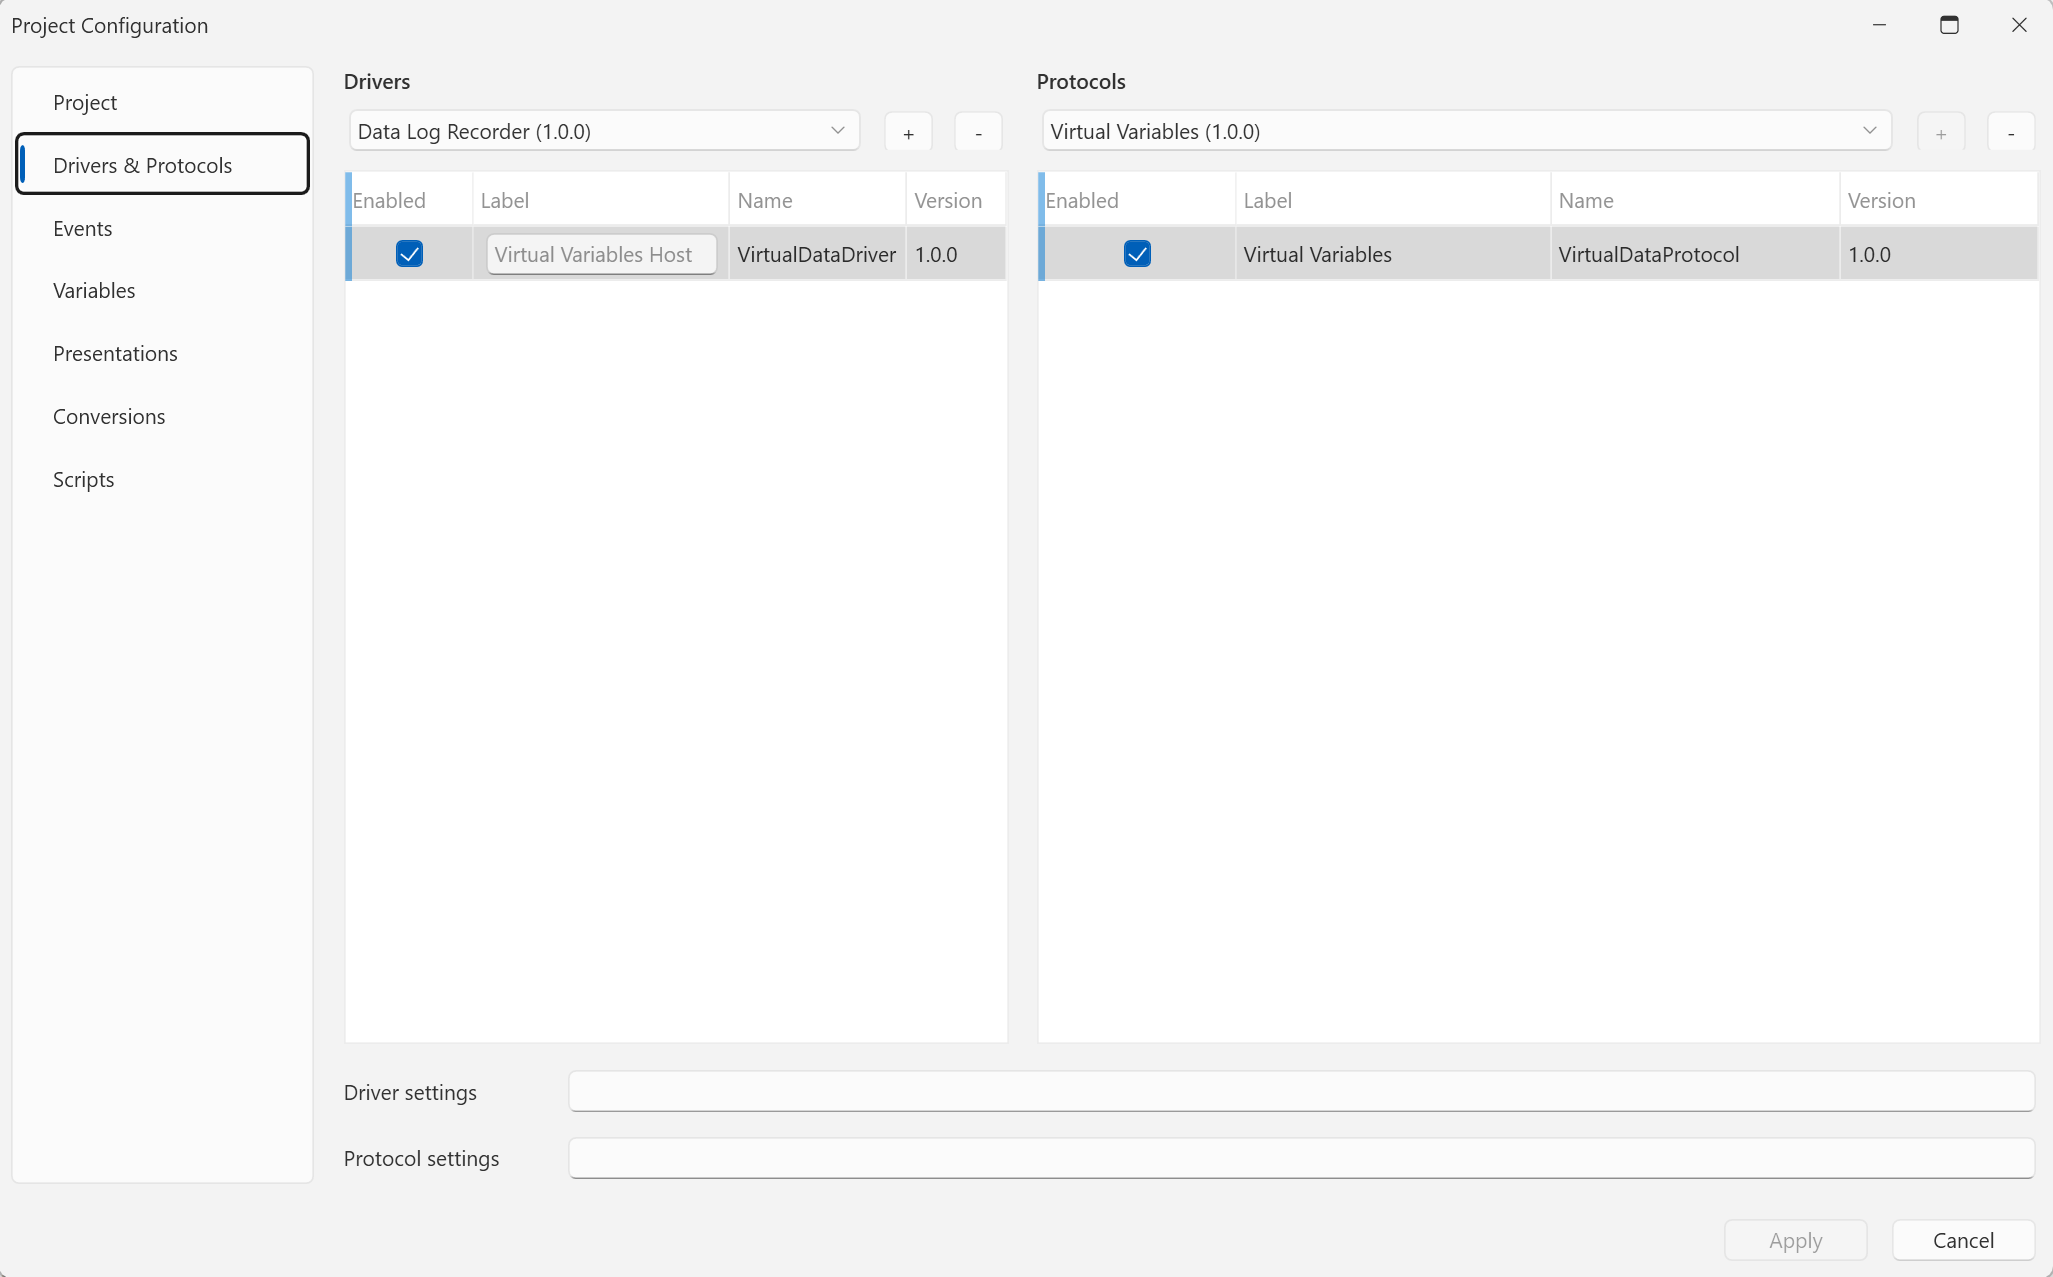
Task: Remove protocol using the minus button
Action: [x=2010, y=132]
